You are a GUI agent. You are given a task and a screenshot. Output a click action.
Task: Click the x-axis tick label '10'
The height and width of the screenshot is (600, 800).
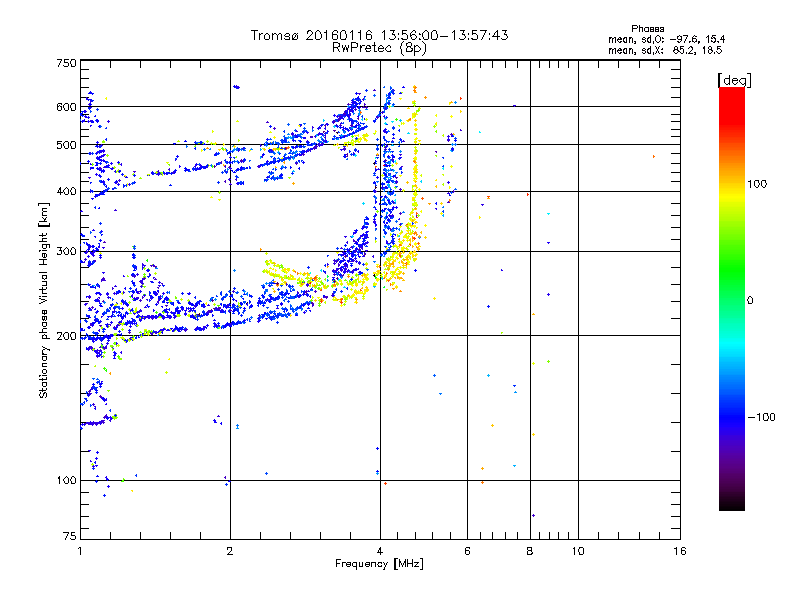578,551
